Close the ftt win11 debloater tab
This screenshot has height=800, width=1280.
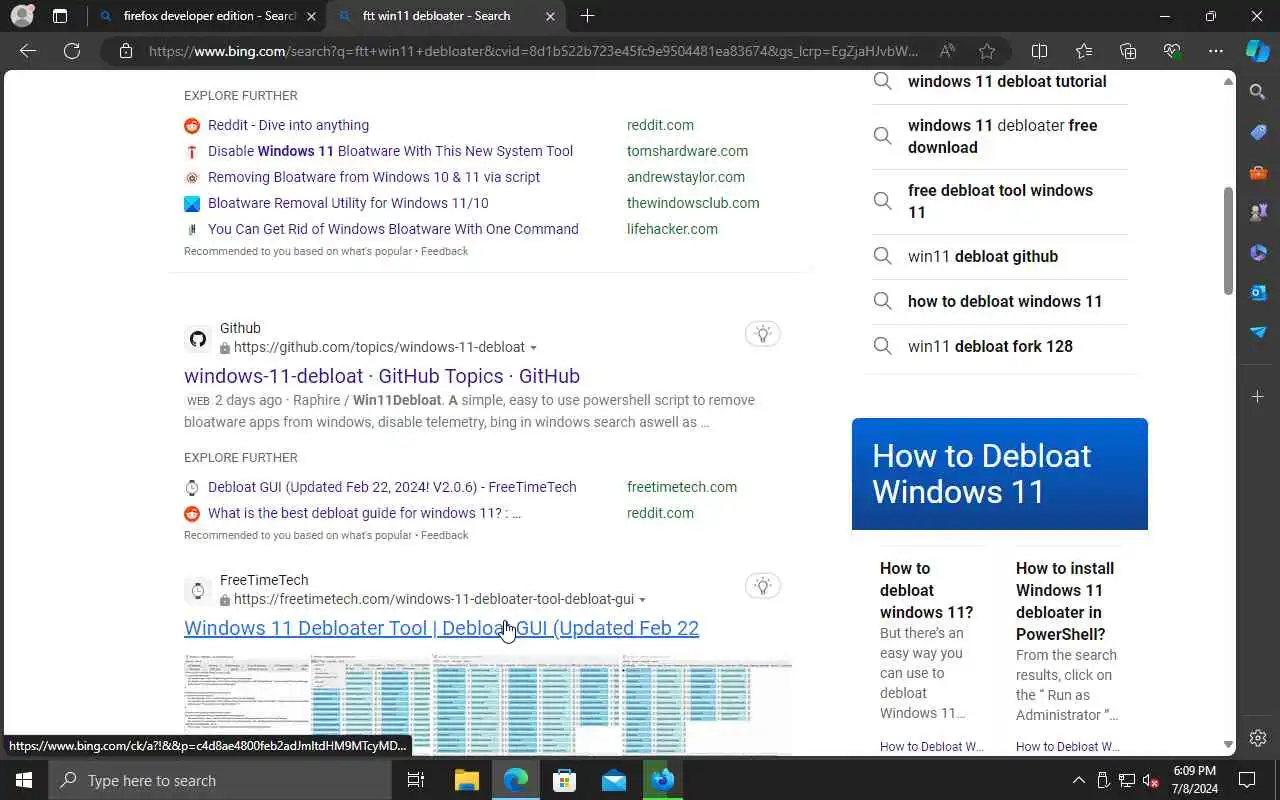[x=550, y=16]
